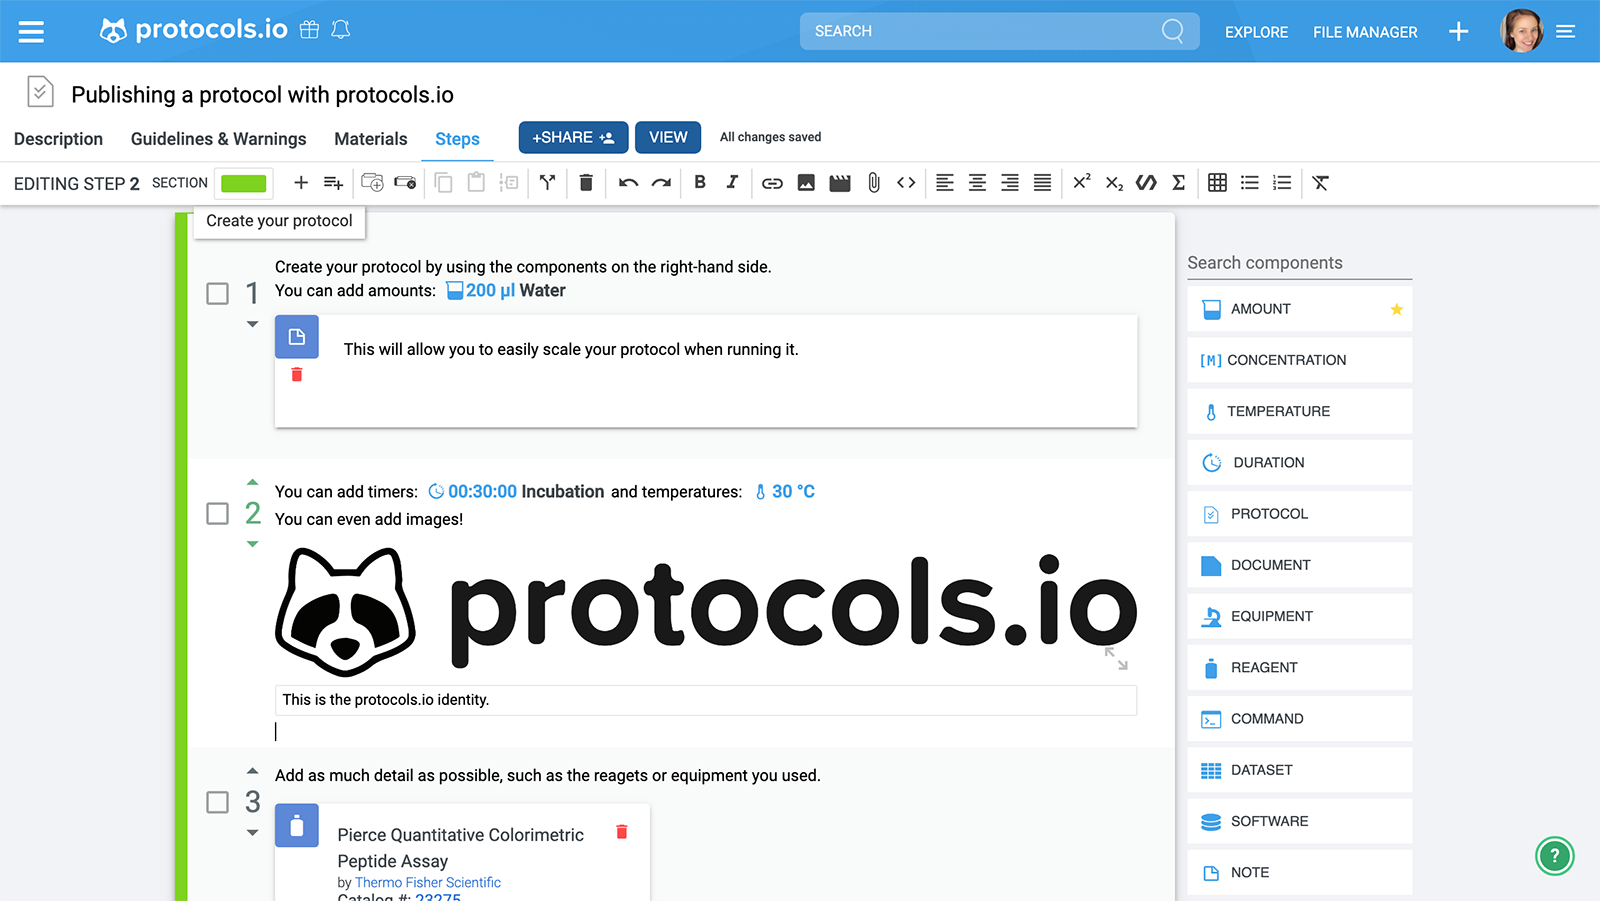
Task: Redo the last edit
Action: click(x=661, y=182)
